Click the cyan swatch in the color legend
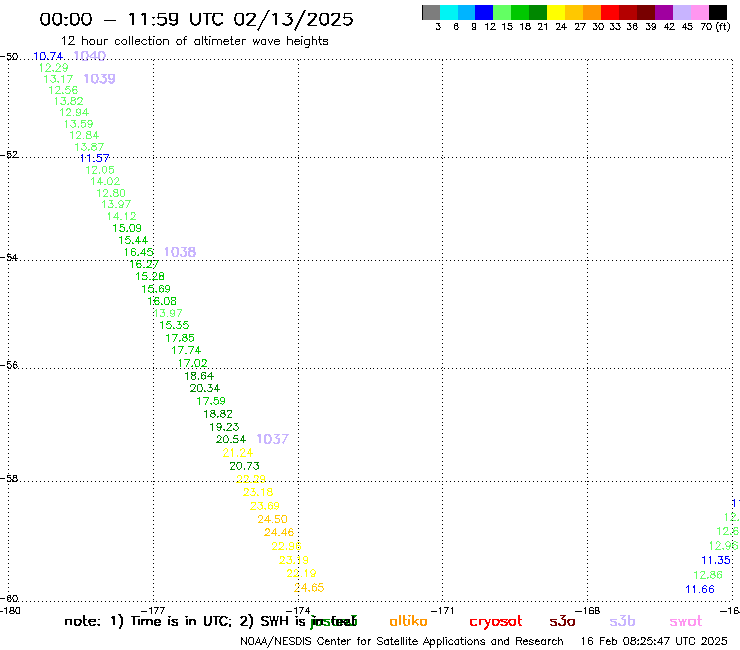The height and width of the screenshot is (650, 740). (x=448, y=12)
